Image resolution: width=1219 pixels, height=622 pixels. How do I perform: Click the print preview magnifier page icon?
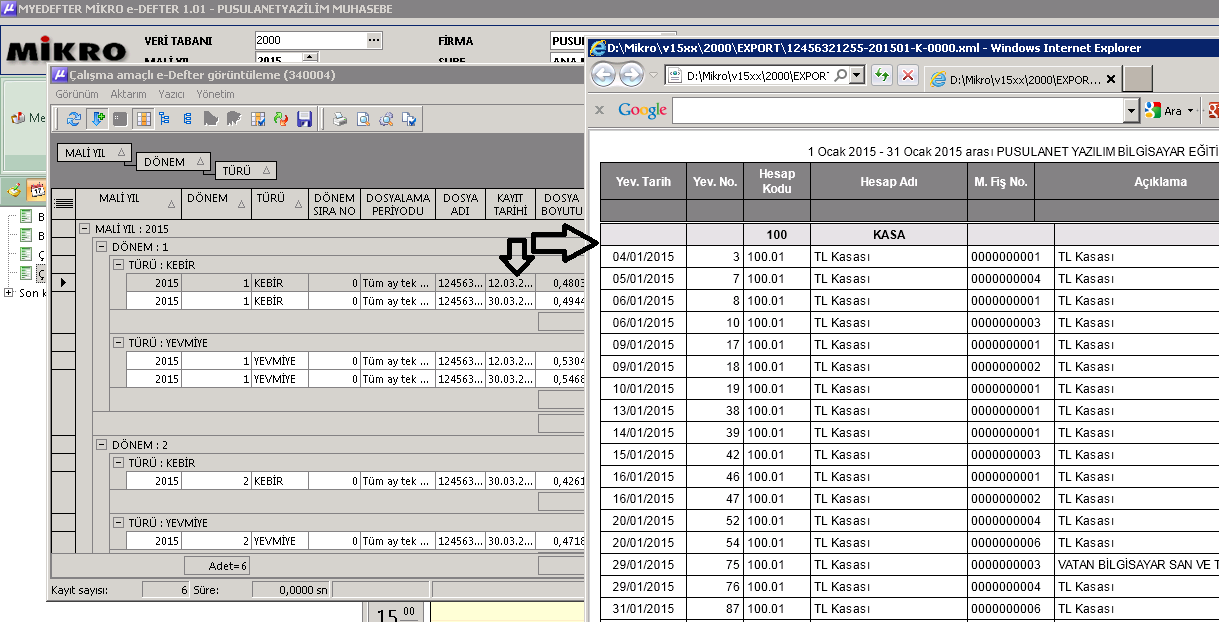click(363, 119)
